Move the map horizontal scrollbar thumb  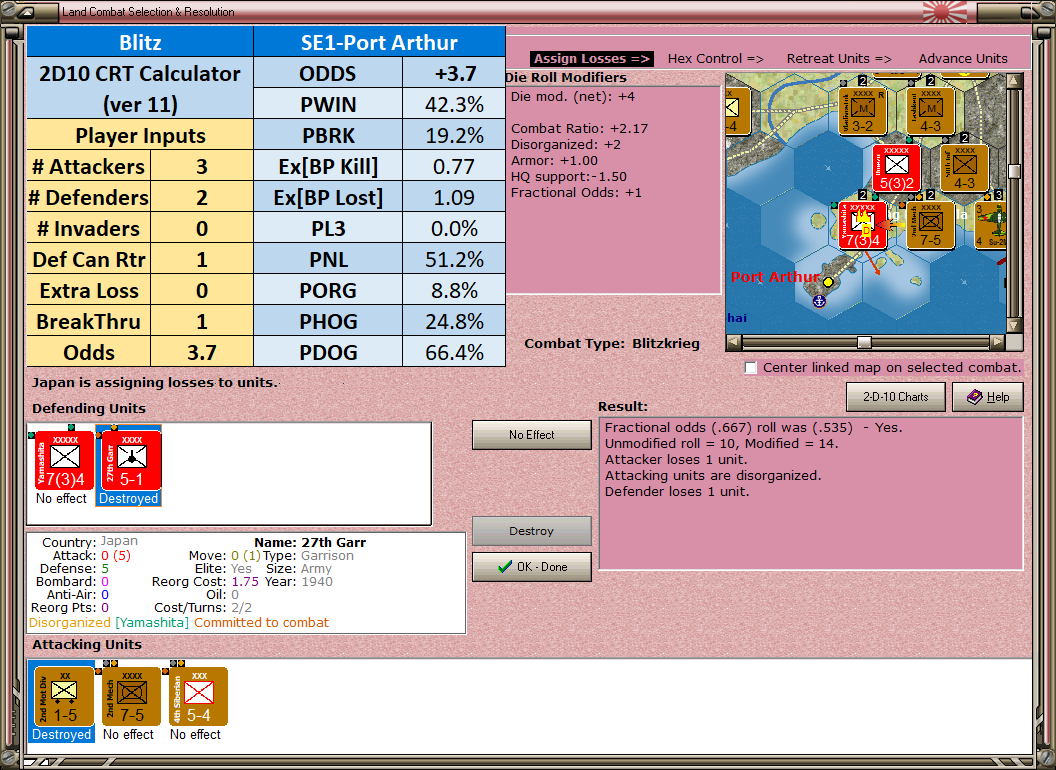[x=863, y=342]
